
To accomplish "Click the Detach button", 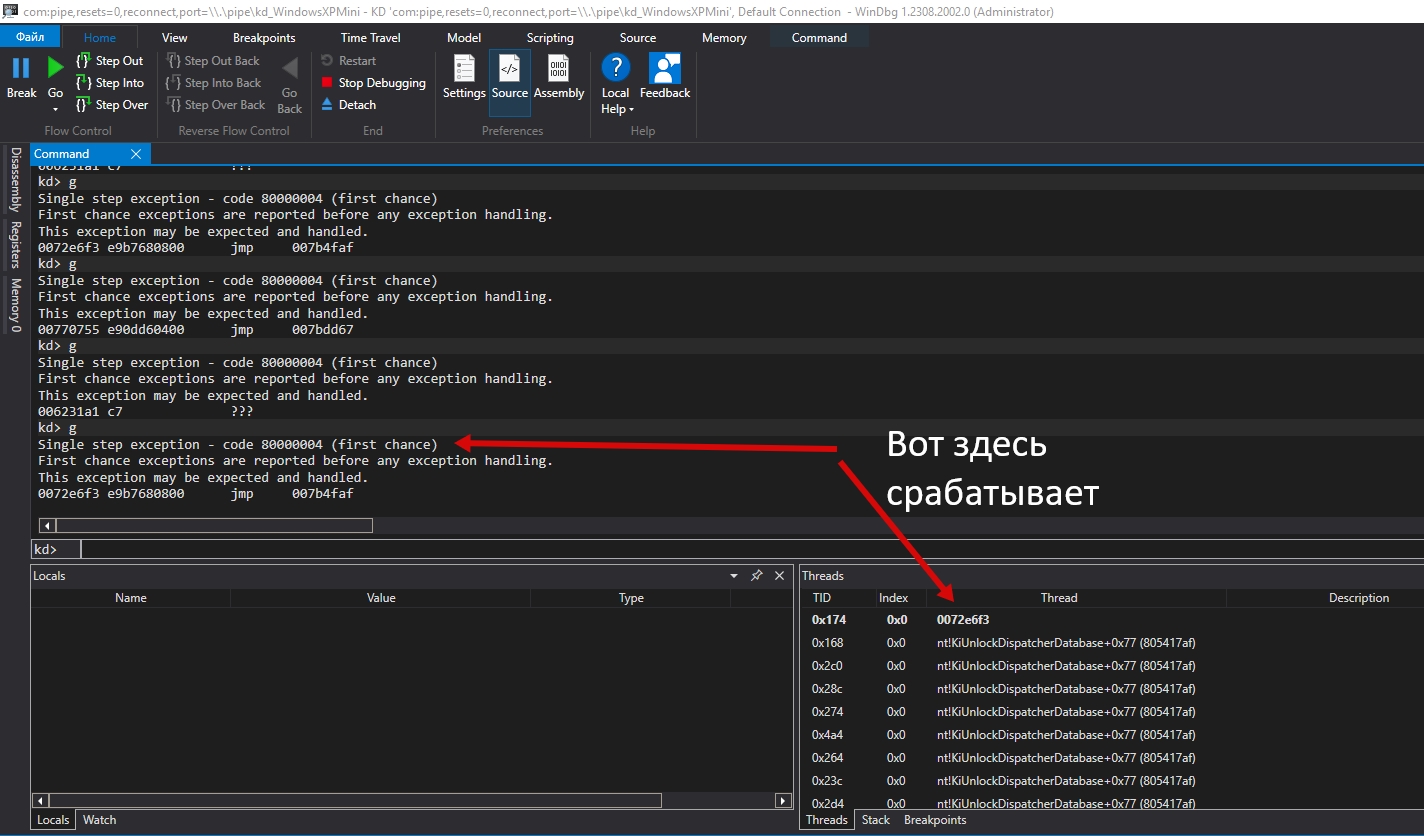I will click(x=349, y=105).
